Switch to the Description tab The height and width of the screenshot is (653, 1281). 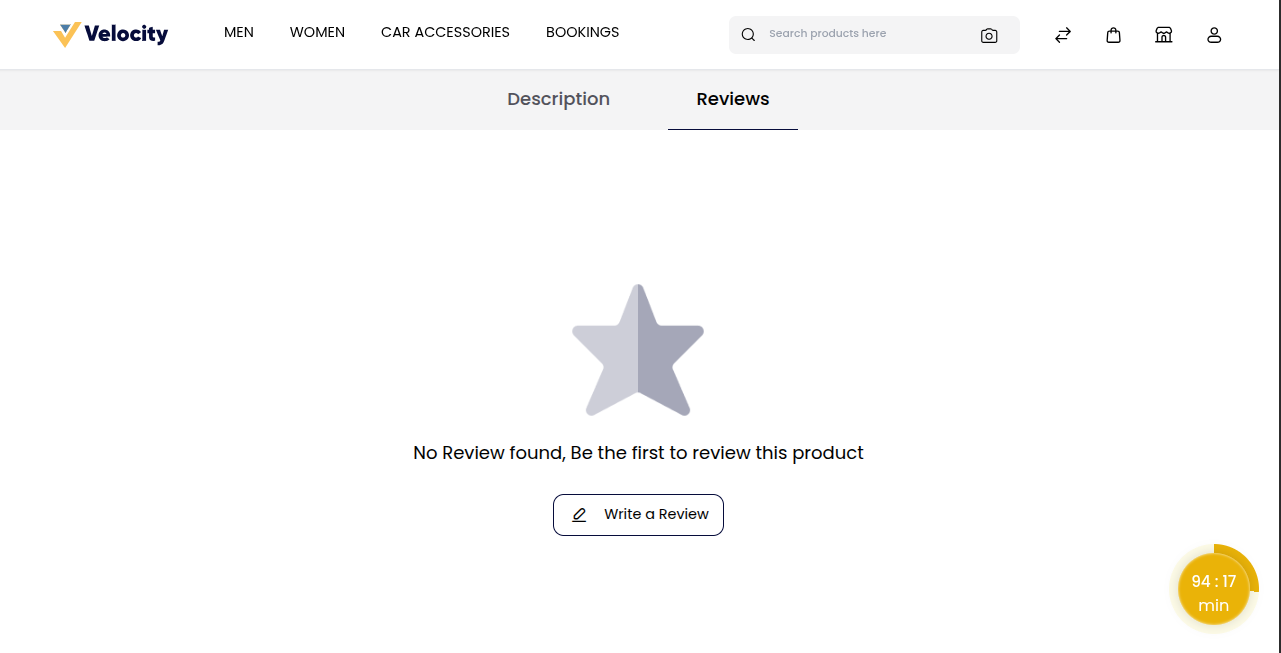pyautogui.click(x=558, y=99)
